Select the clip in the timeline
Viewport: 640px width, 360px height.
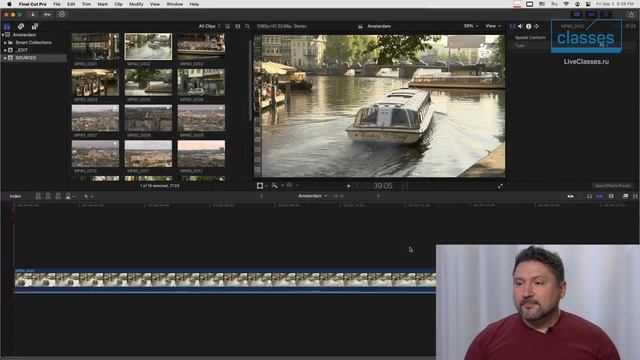click(x=225, y=280)
